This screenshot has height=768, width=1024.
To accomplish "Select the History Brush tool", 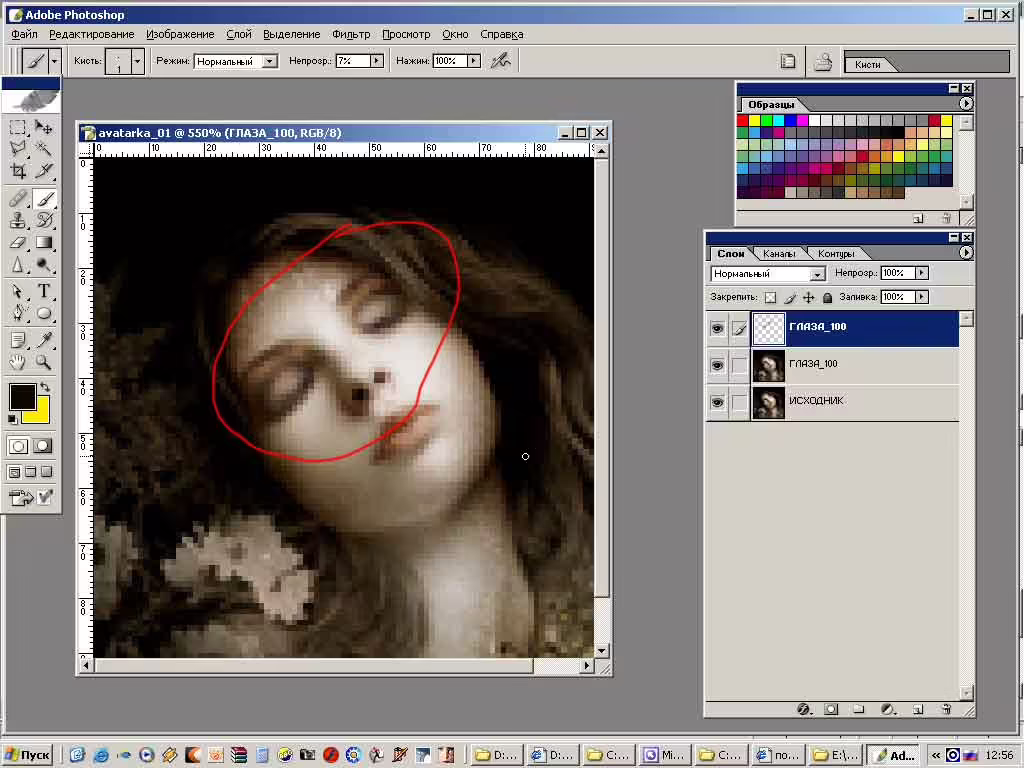I will [44, 220].
